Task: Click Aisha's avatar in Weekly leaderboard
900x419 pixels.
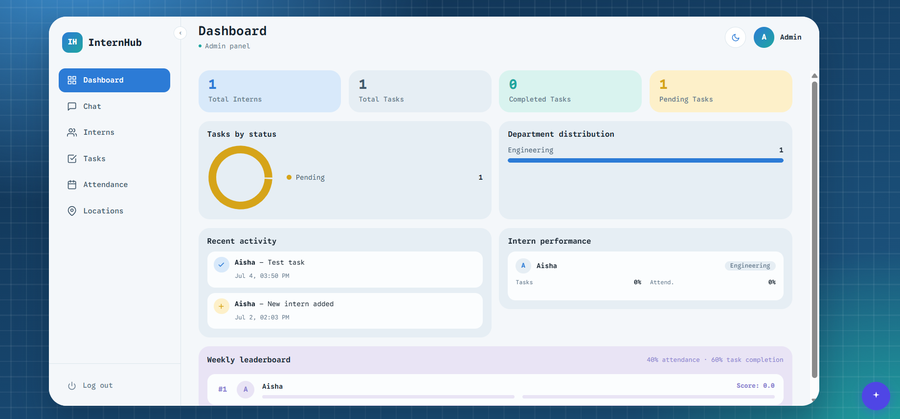Action: coord(246,390)
